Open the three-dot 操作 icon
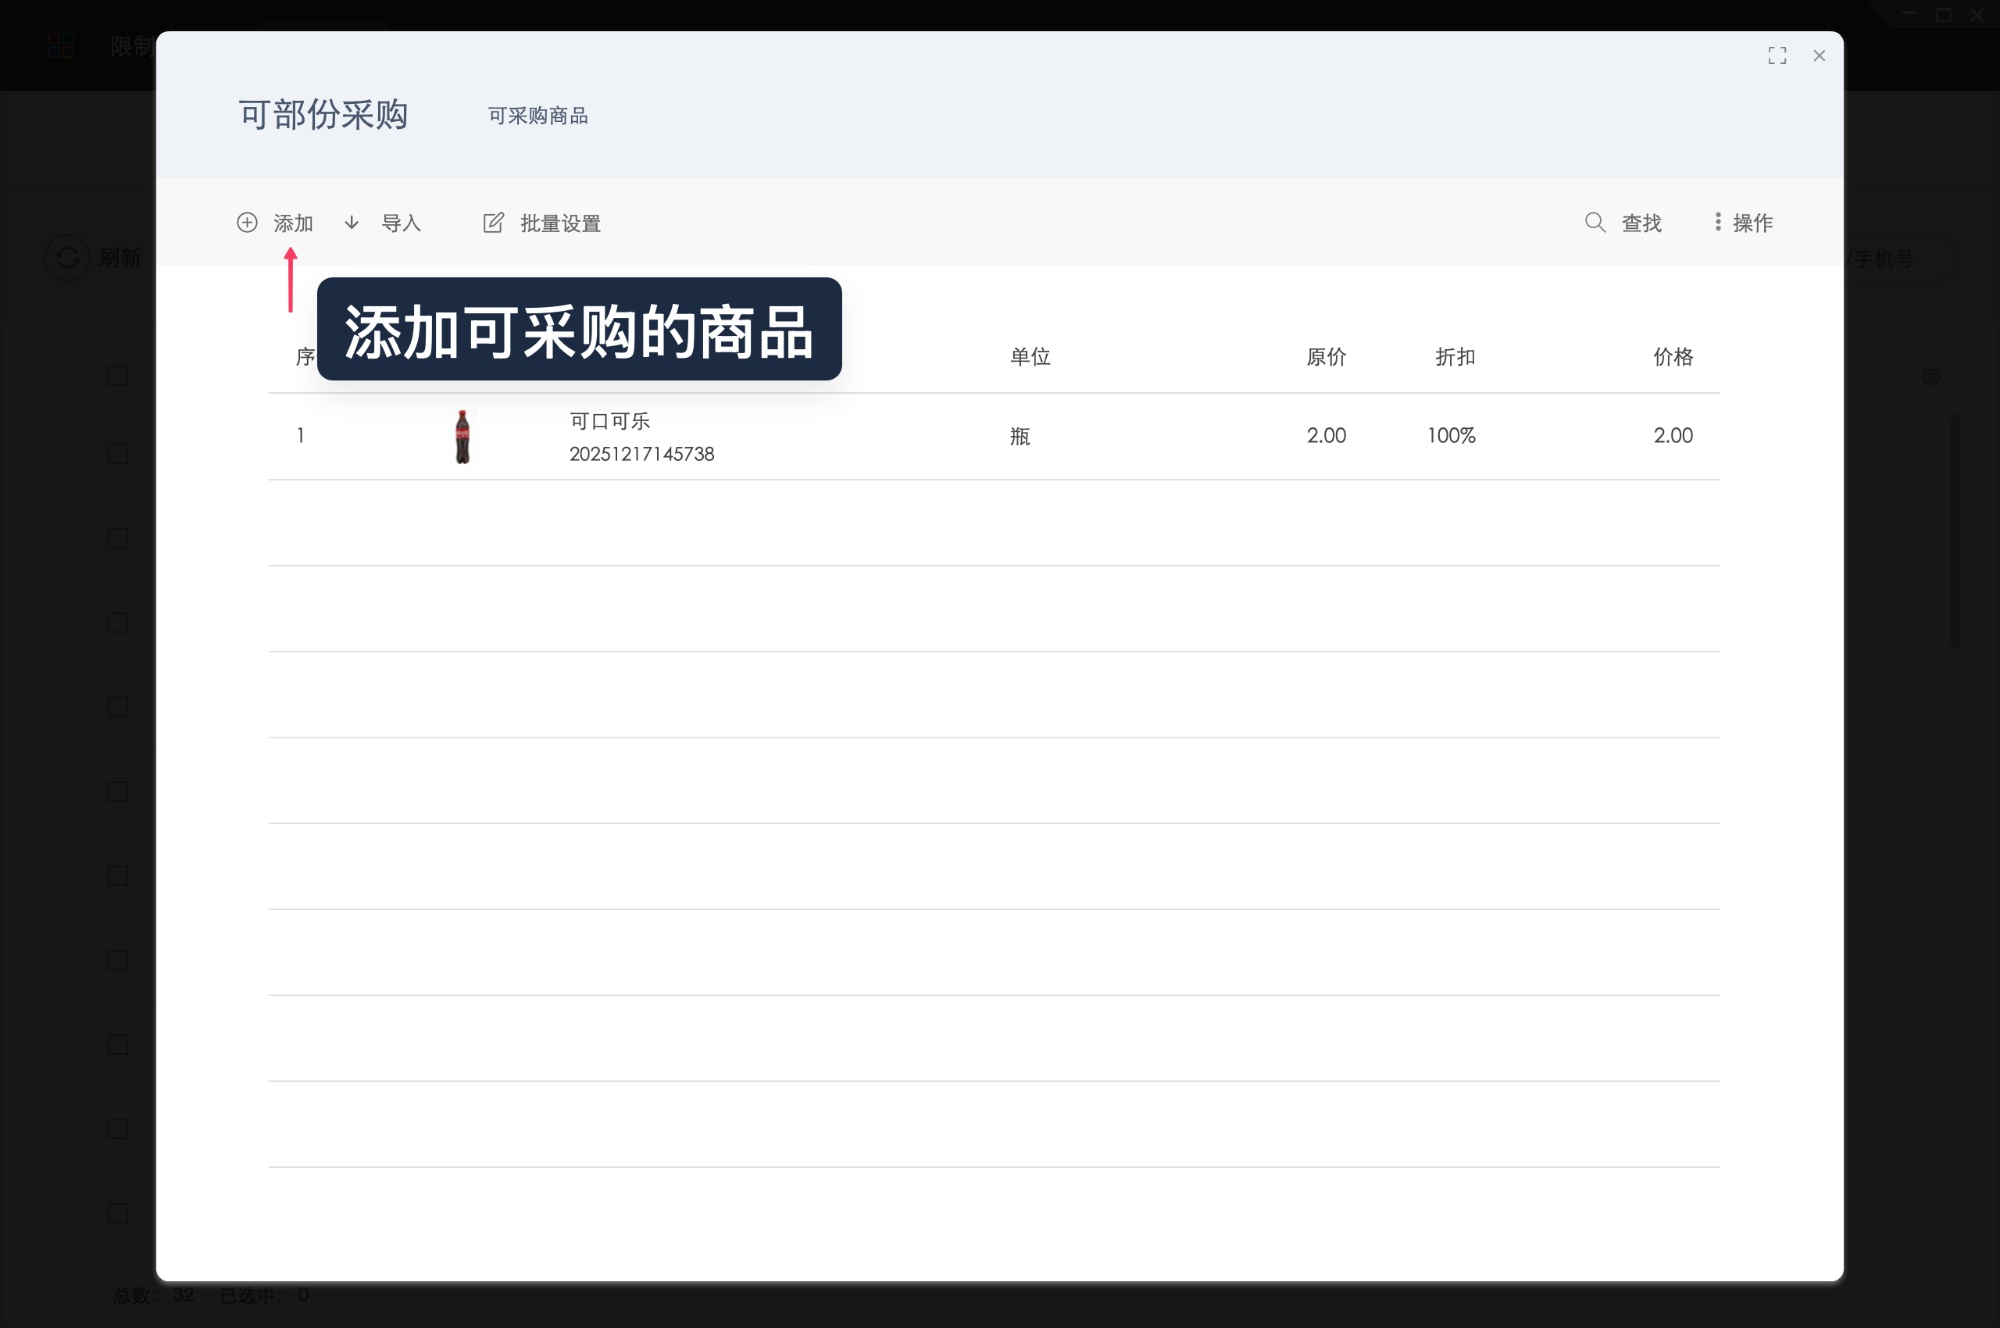This screenshot has height=1328, width=2000. pyautogui.click(x=1717, y=222)
